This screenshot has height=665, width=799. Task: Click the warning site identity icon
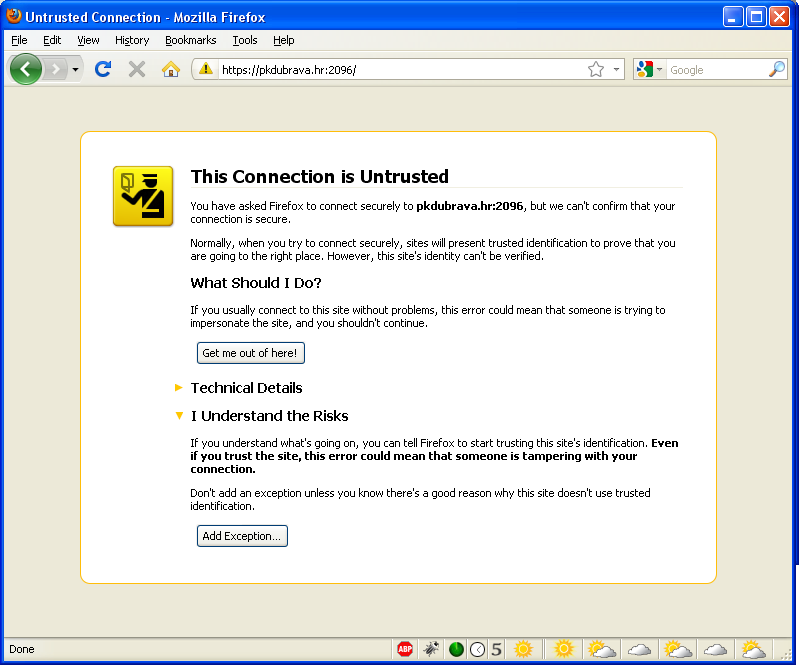point(206,69)
